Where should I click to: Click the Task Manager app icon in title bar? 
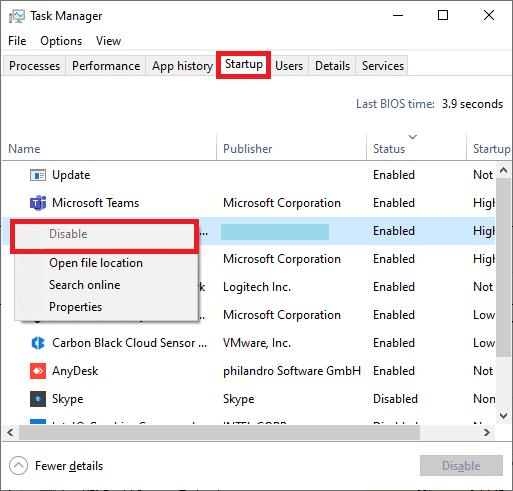(17, 16)
